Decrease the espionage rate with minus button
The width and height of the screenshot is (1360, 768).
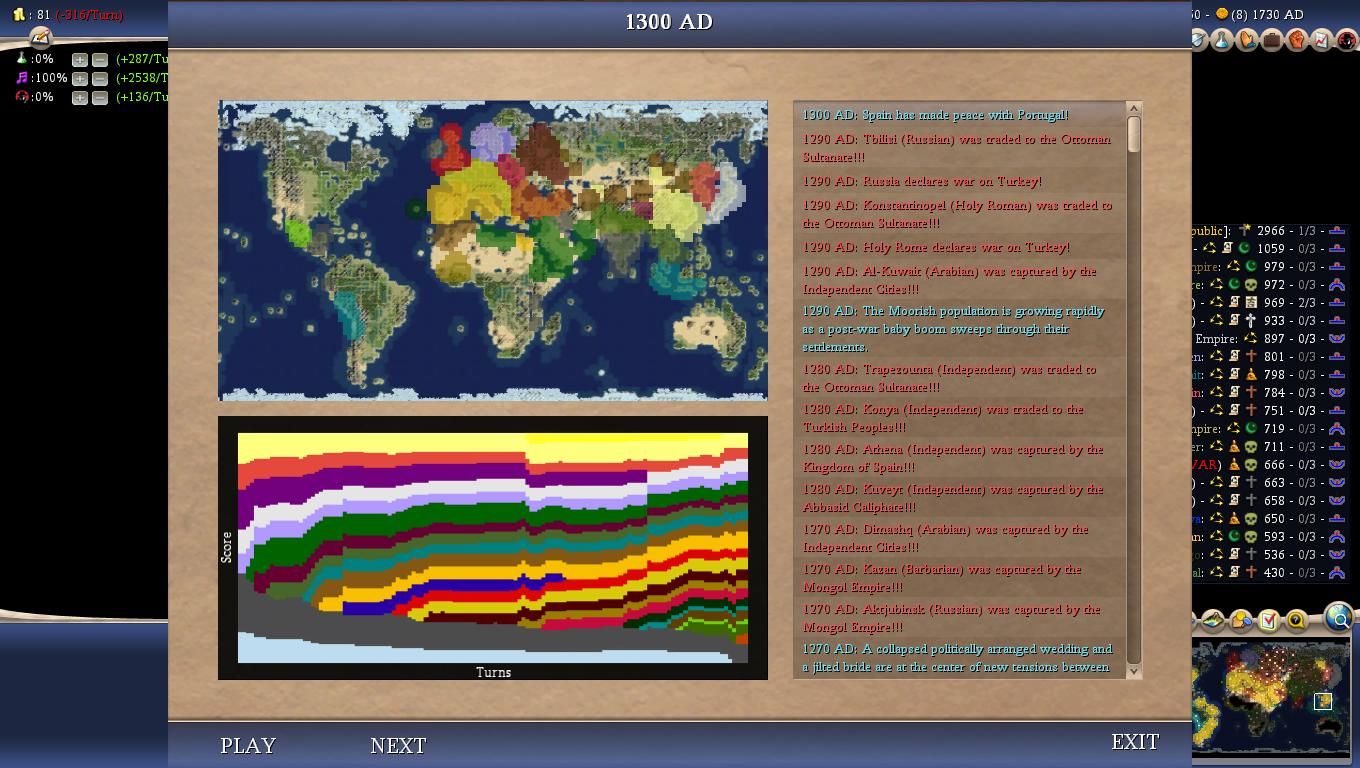(x=99, y=98)
